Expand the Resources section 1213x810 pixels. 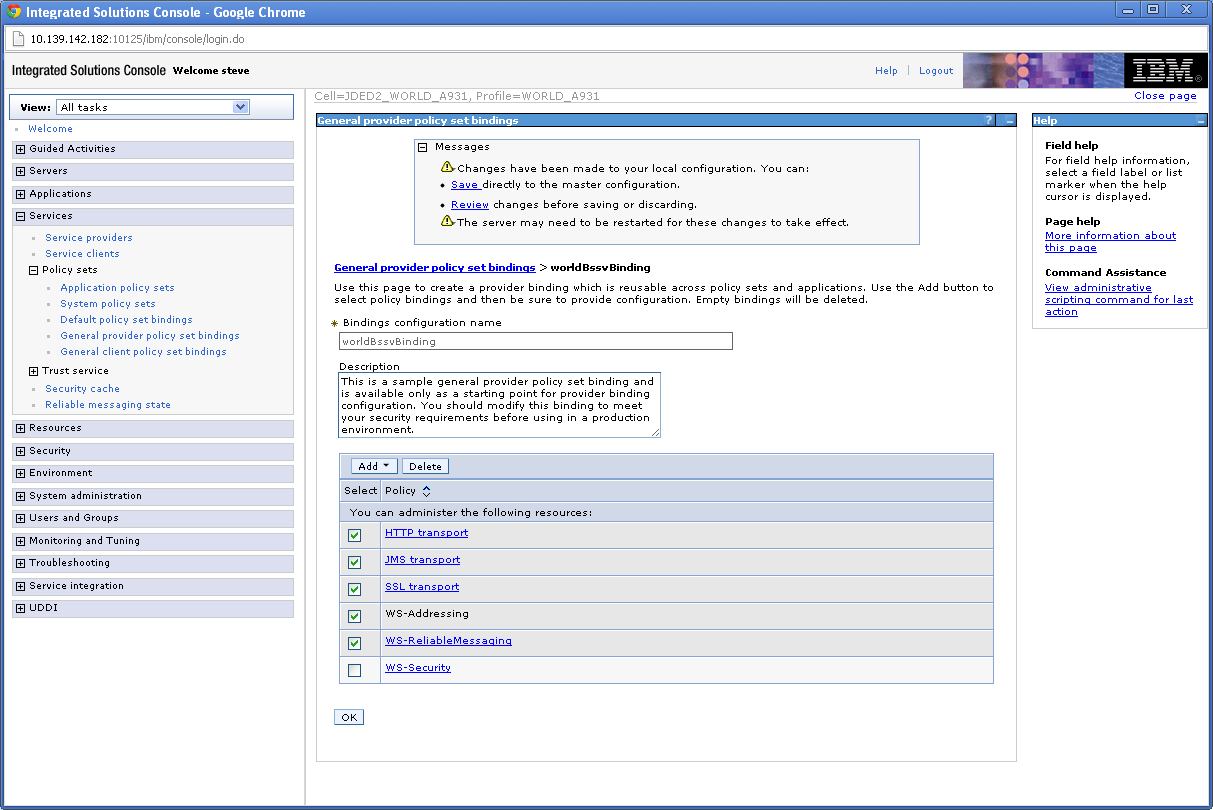20,428
